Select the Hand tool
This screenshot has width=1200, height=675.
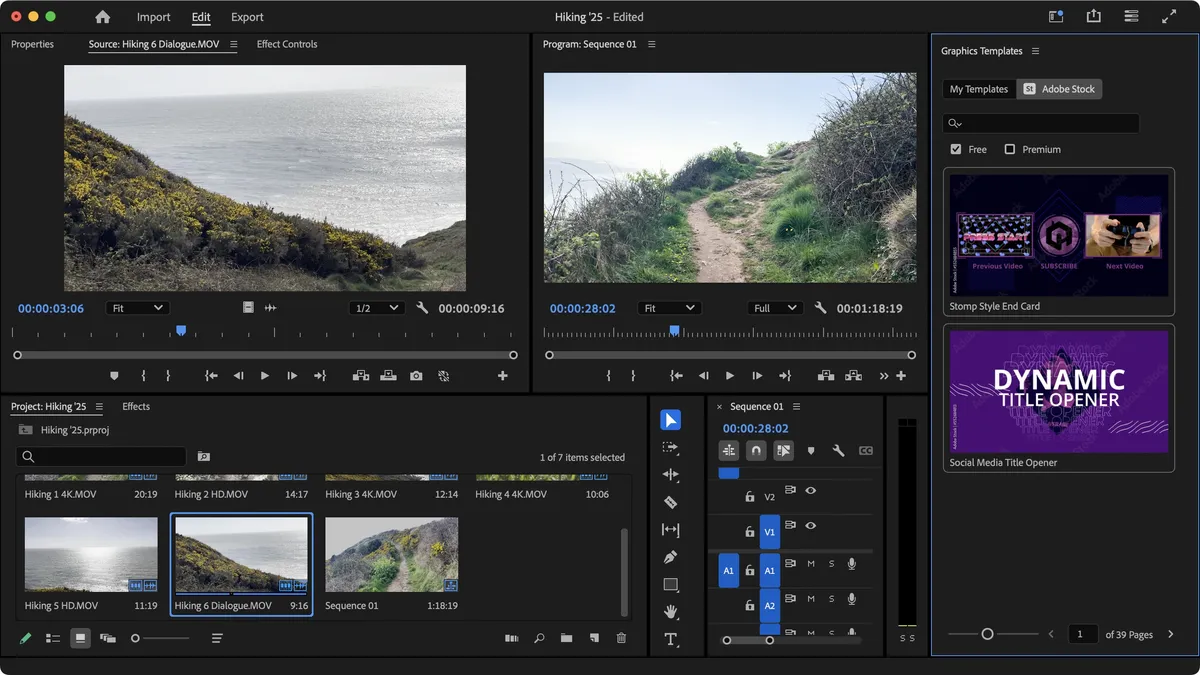click(x=670, y=611)
